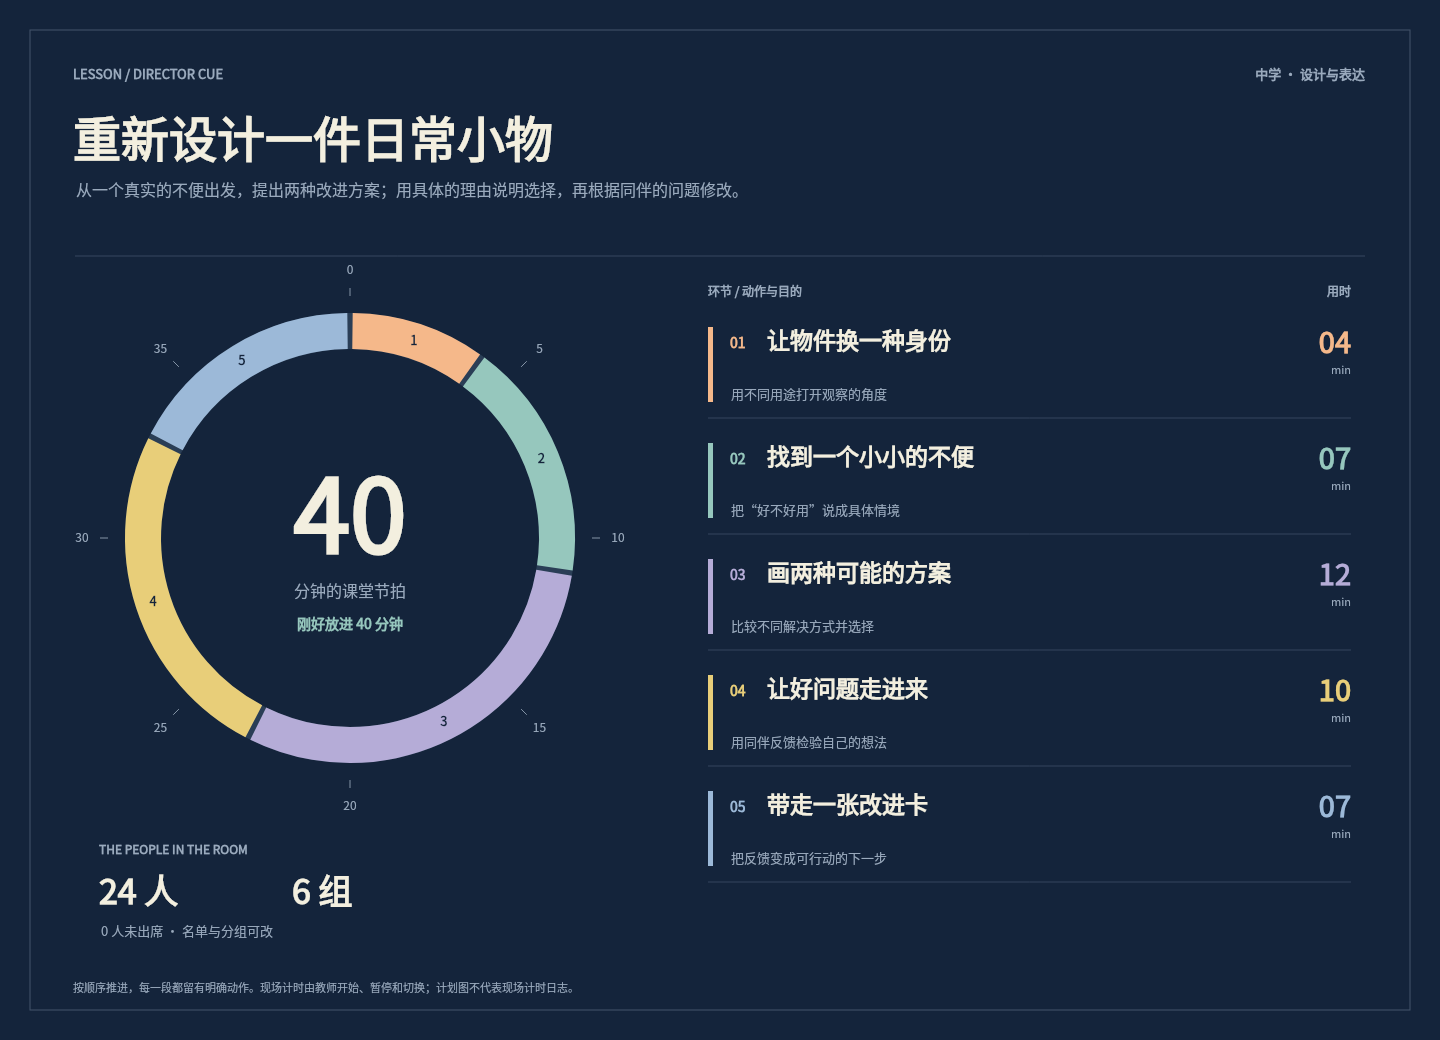Click the 6 组 group count
Image resolution: width=1440 pixels, height=1040 pixels.
click(x=322, y=892)
